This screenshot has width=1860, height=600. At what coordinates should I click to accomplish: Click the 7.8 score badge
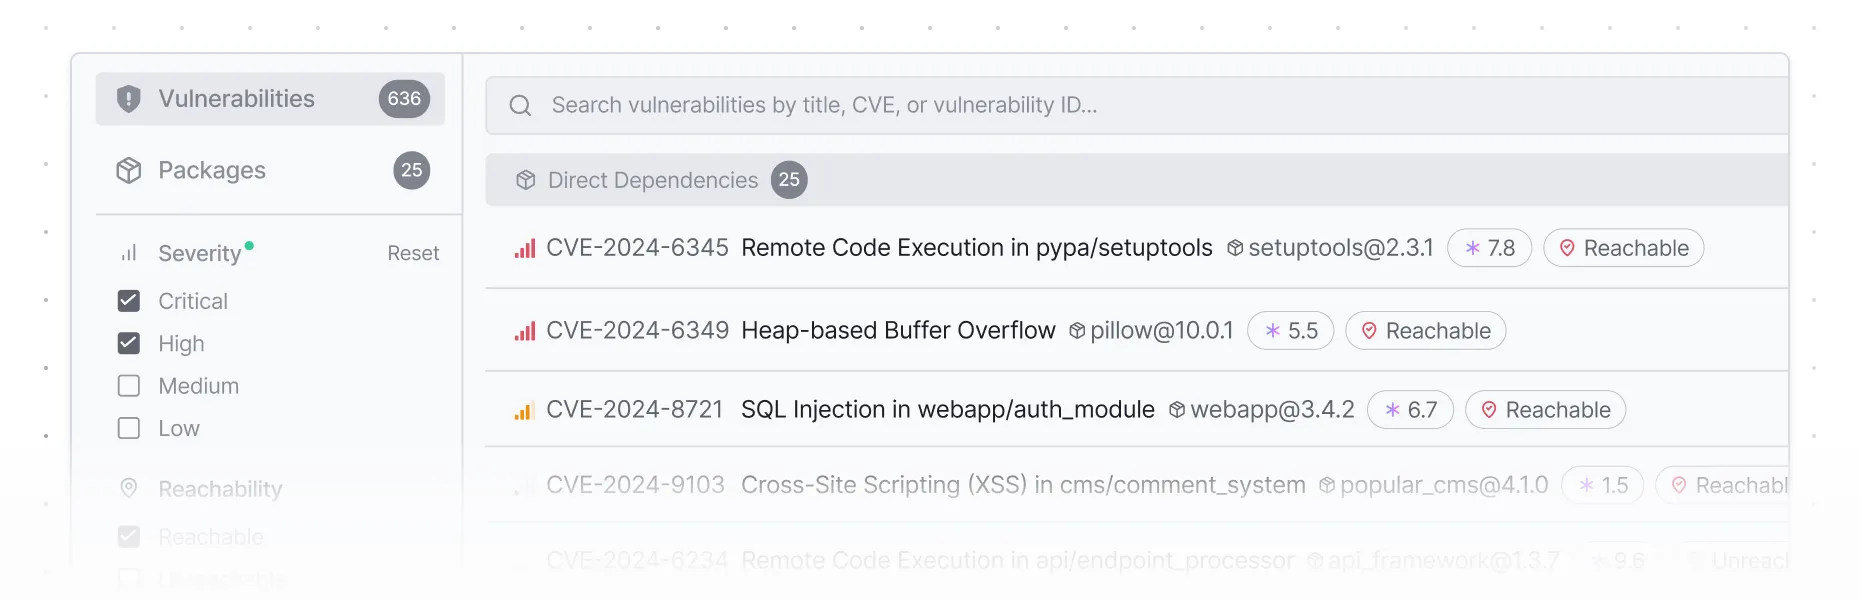coord(1490,248)
